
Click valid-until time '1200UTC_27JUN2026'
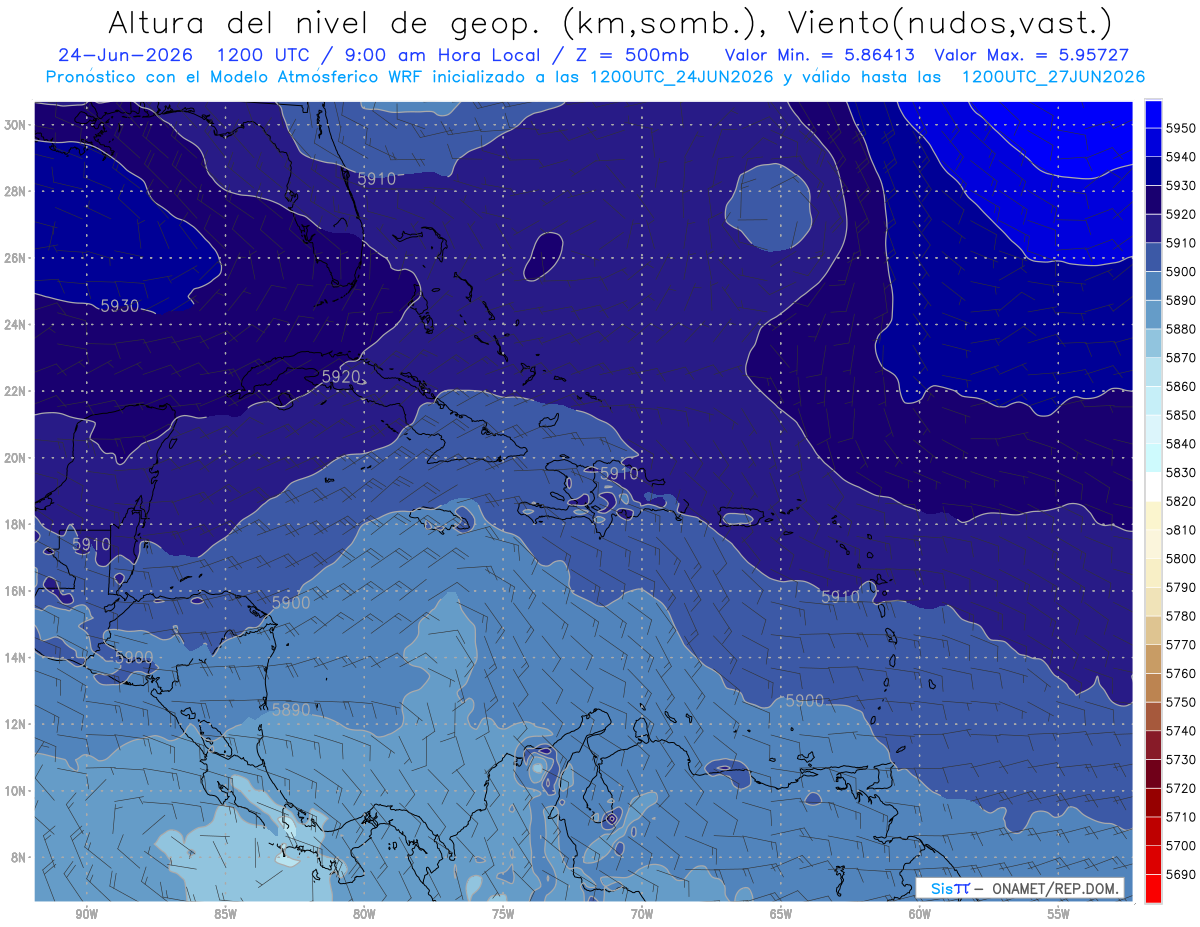[1053, 77]
